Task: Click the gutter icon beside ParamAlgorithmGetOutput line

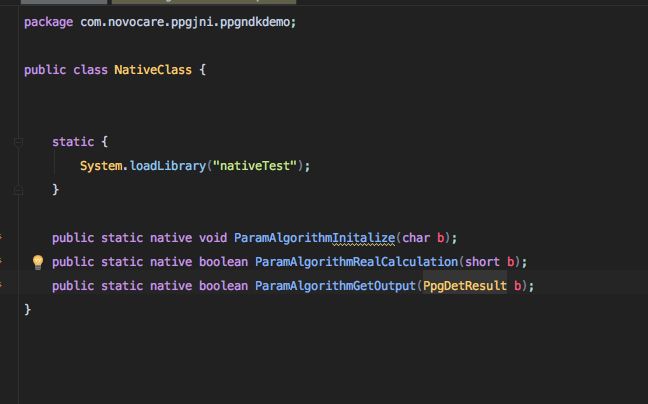Action: coord(1,285)
